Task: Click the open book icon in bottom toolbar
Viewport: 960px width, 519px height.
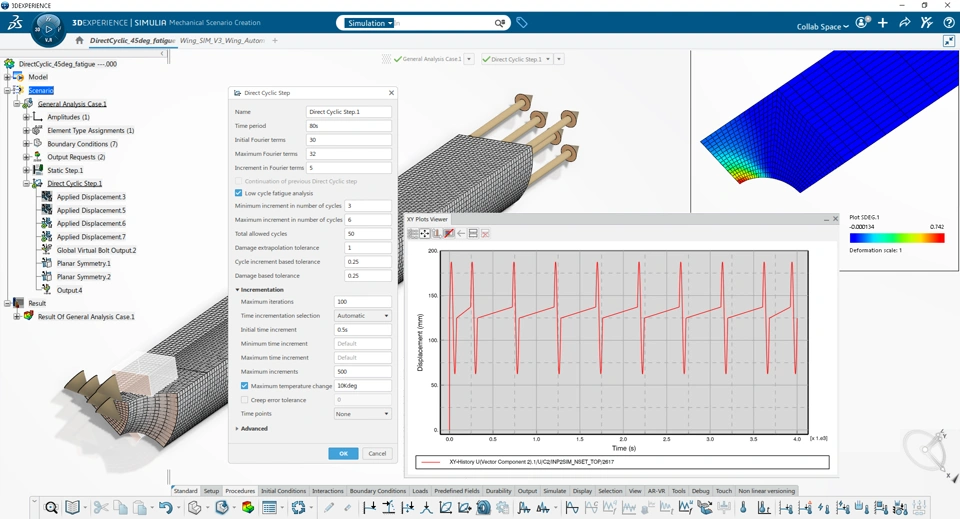Action: 73,507
